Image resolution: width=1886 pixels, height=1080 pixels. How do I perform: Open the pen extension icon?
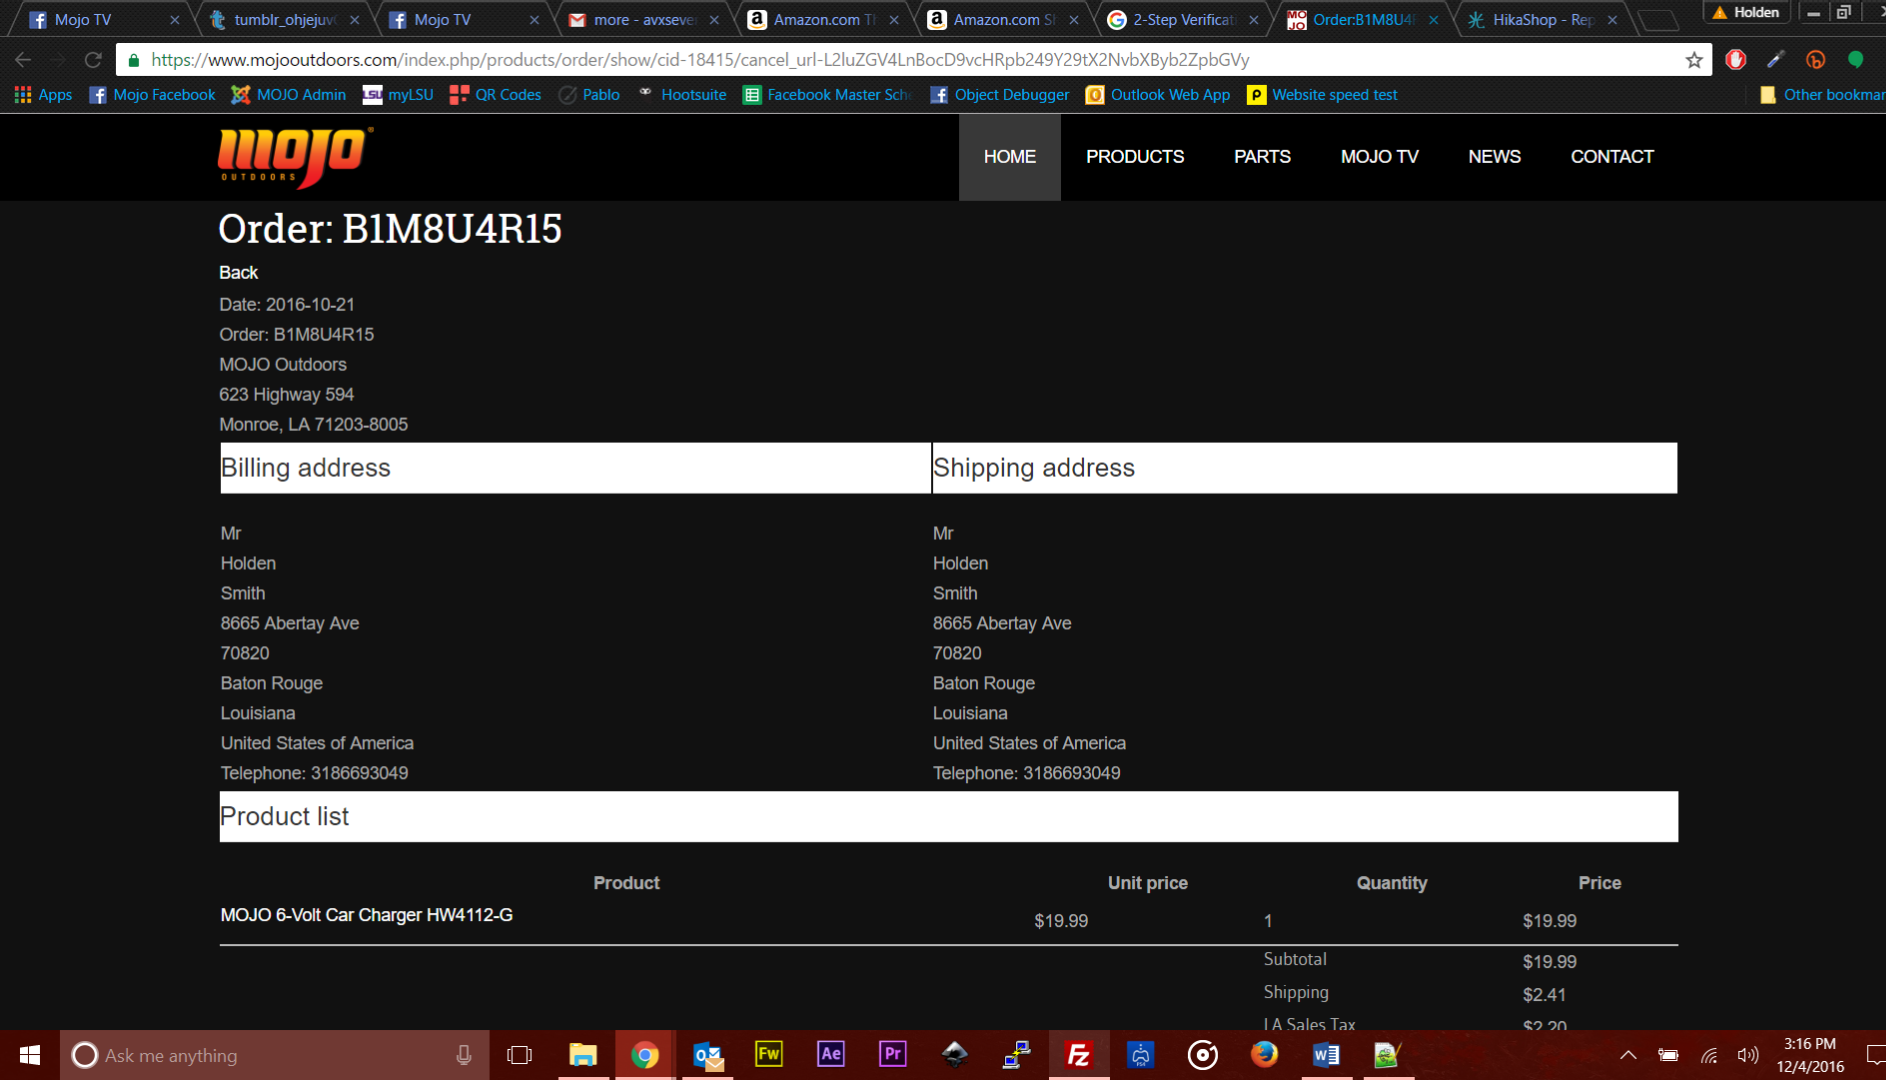1776,60
